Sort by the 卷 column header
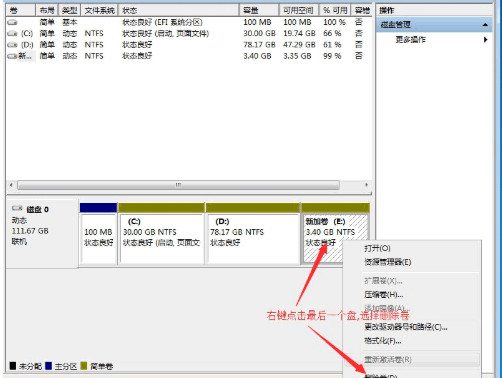The image size is (502, 378). pyautogui.click(x=21, y=11)
